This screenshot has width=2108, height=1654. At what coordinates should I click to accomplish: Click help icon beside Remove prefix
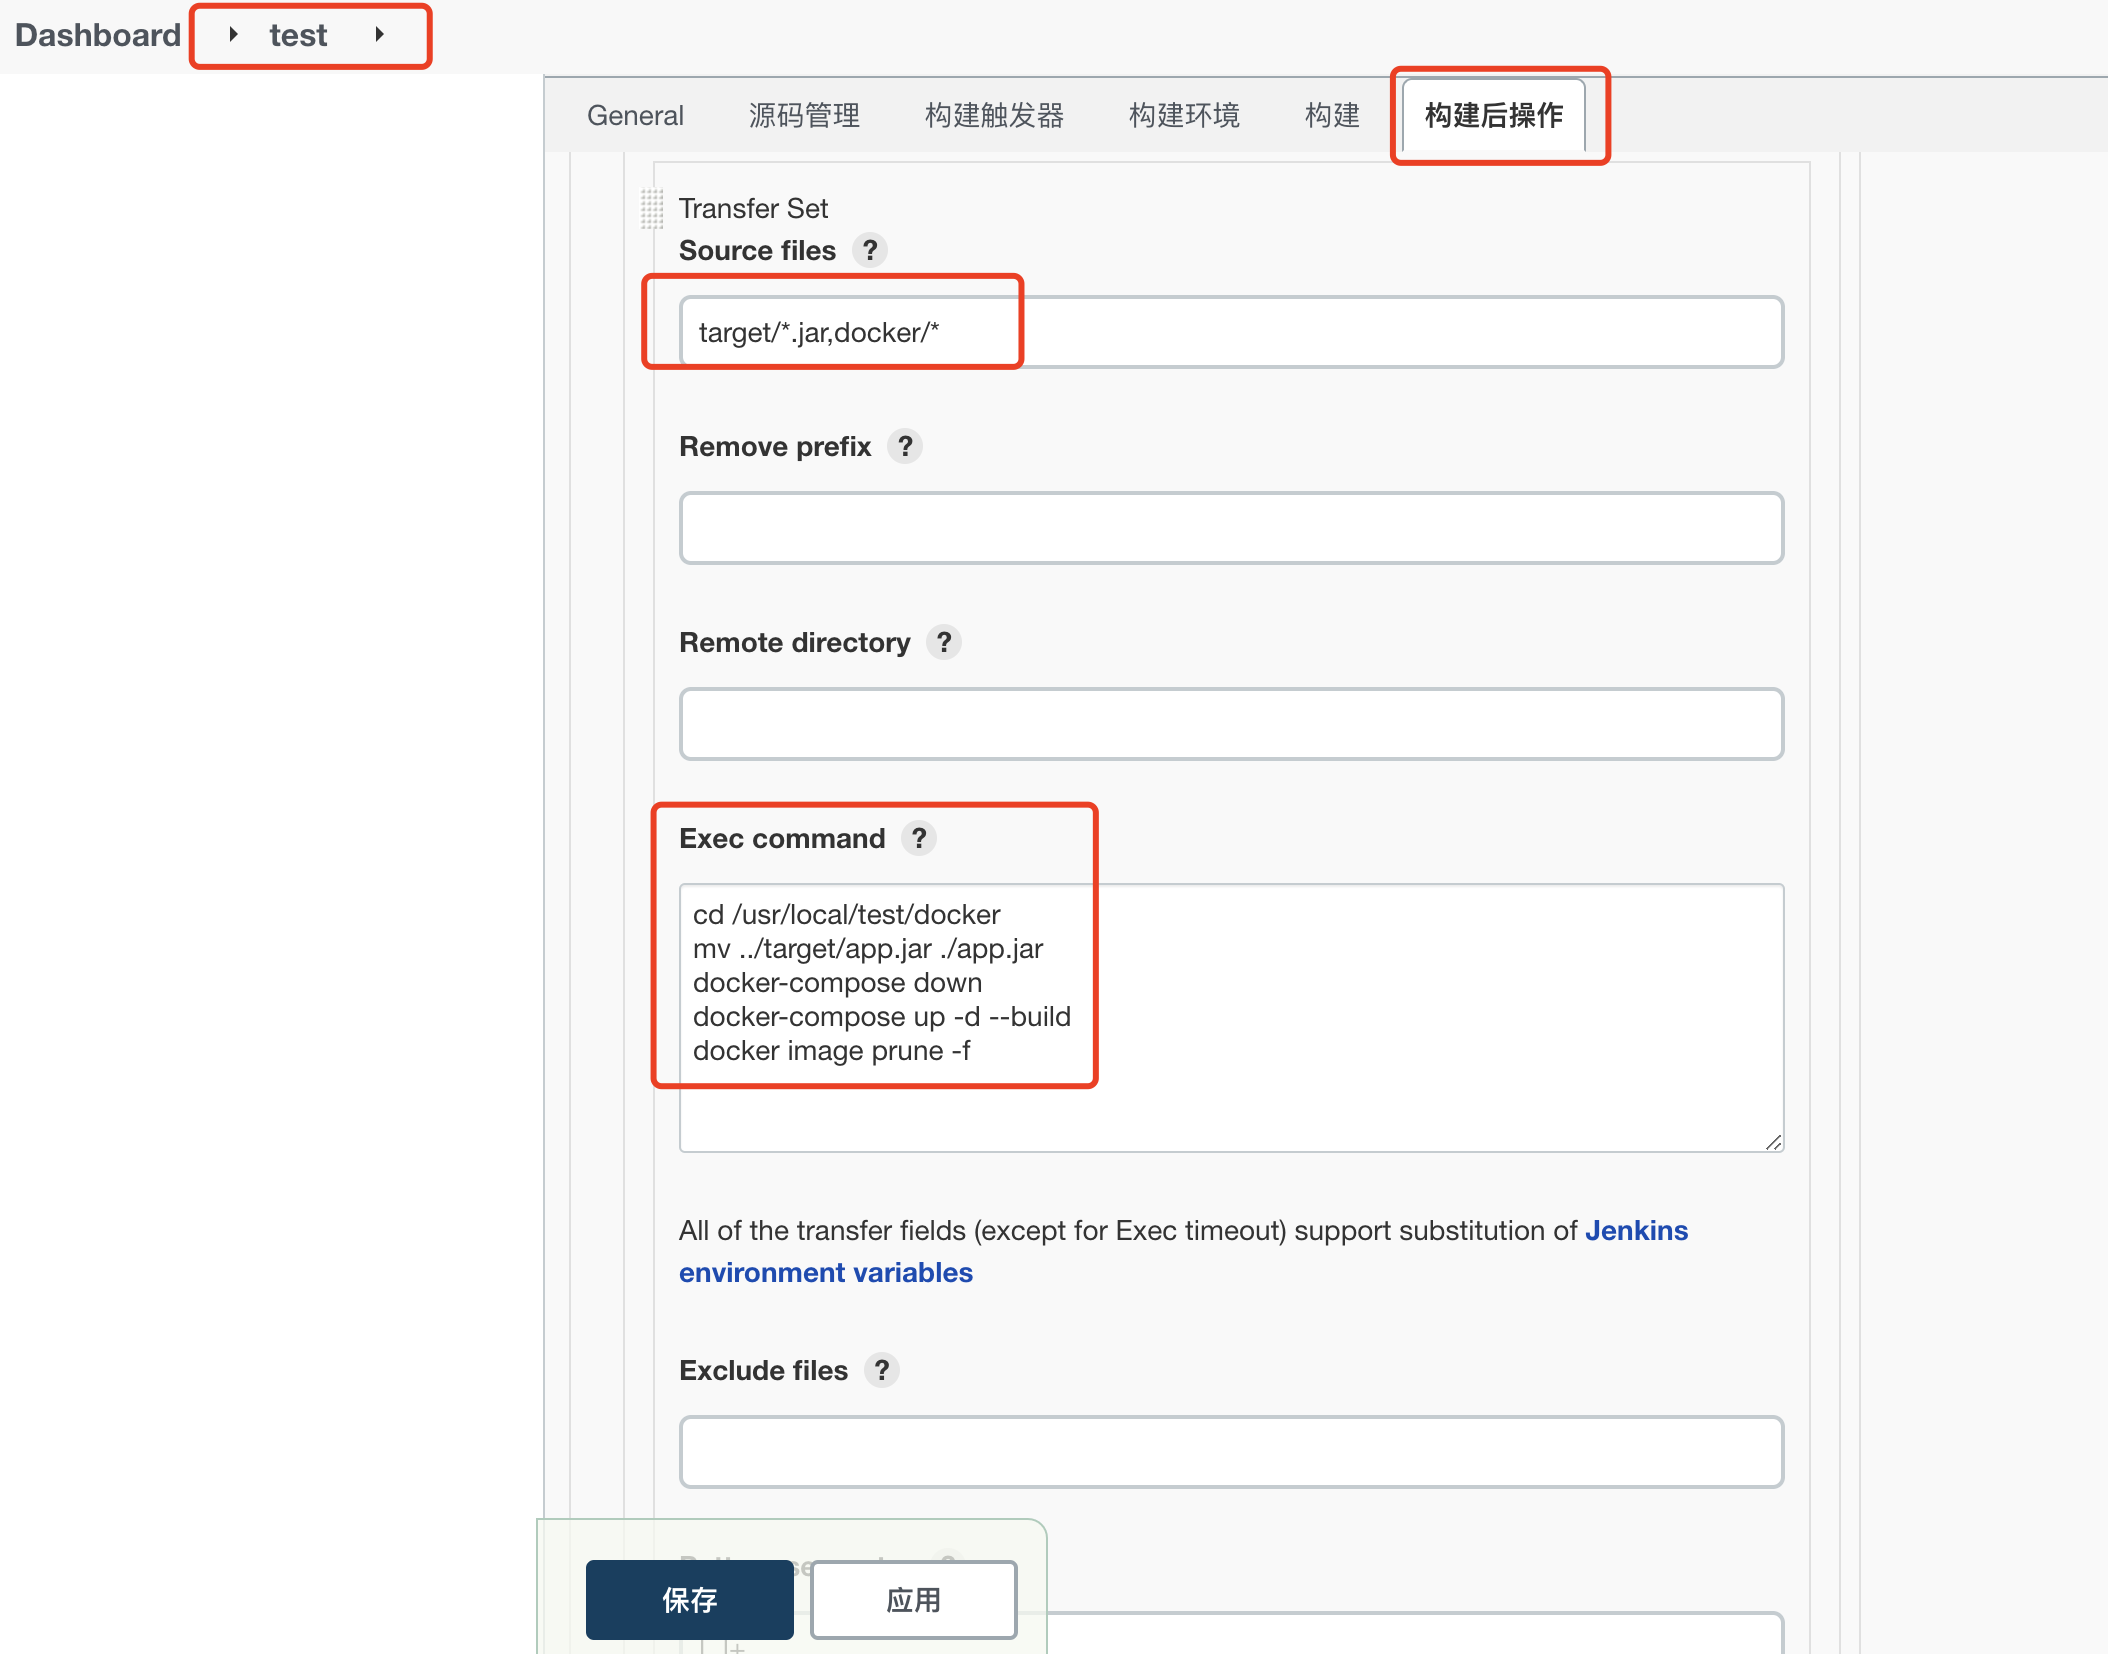point(905,446)
